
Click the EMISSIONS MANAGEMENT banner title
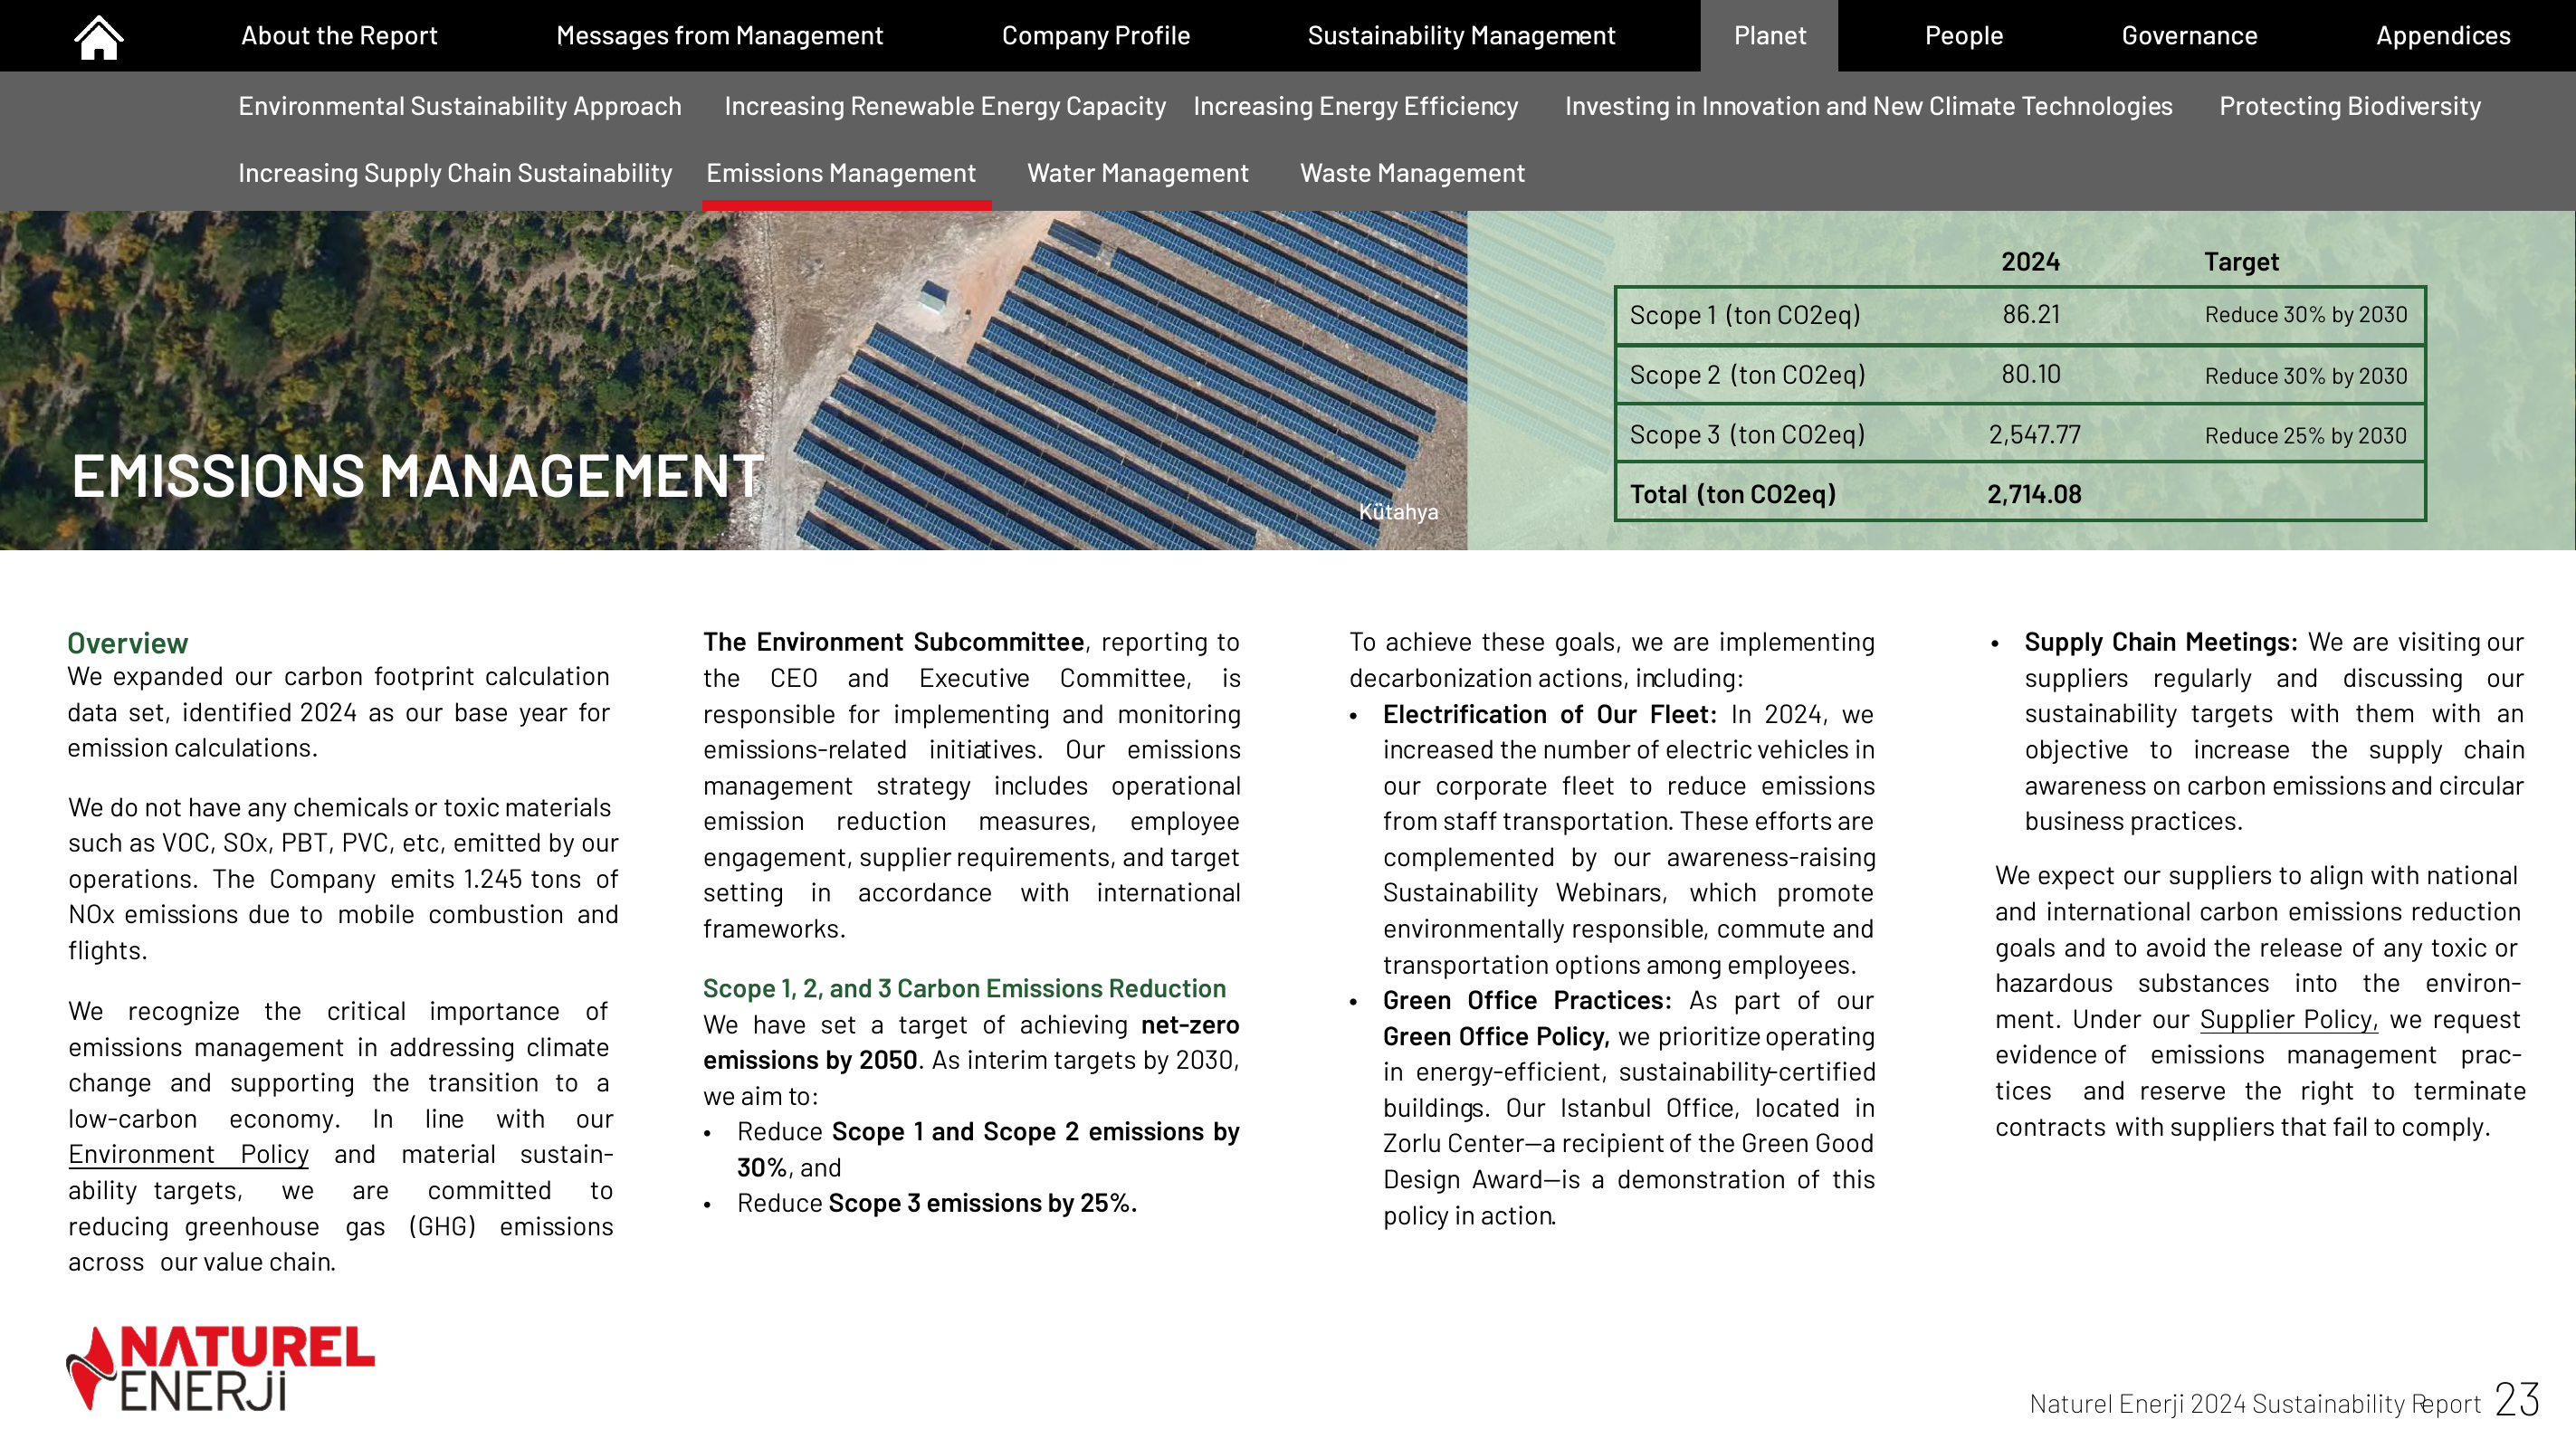(x=418, y=476)
